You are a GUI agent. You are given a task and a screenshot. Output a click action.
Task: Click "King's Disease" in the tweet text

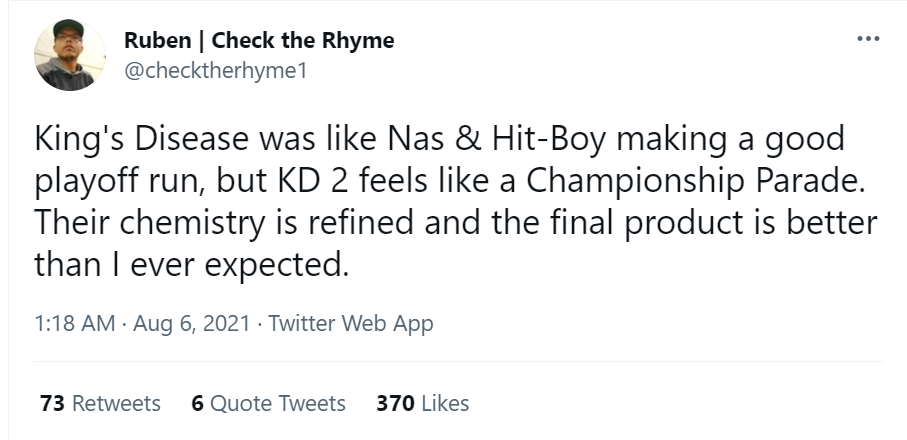[x=122, y=138]
